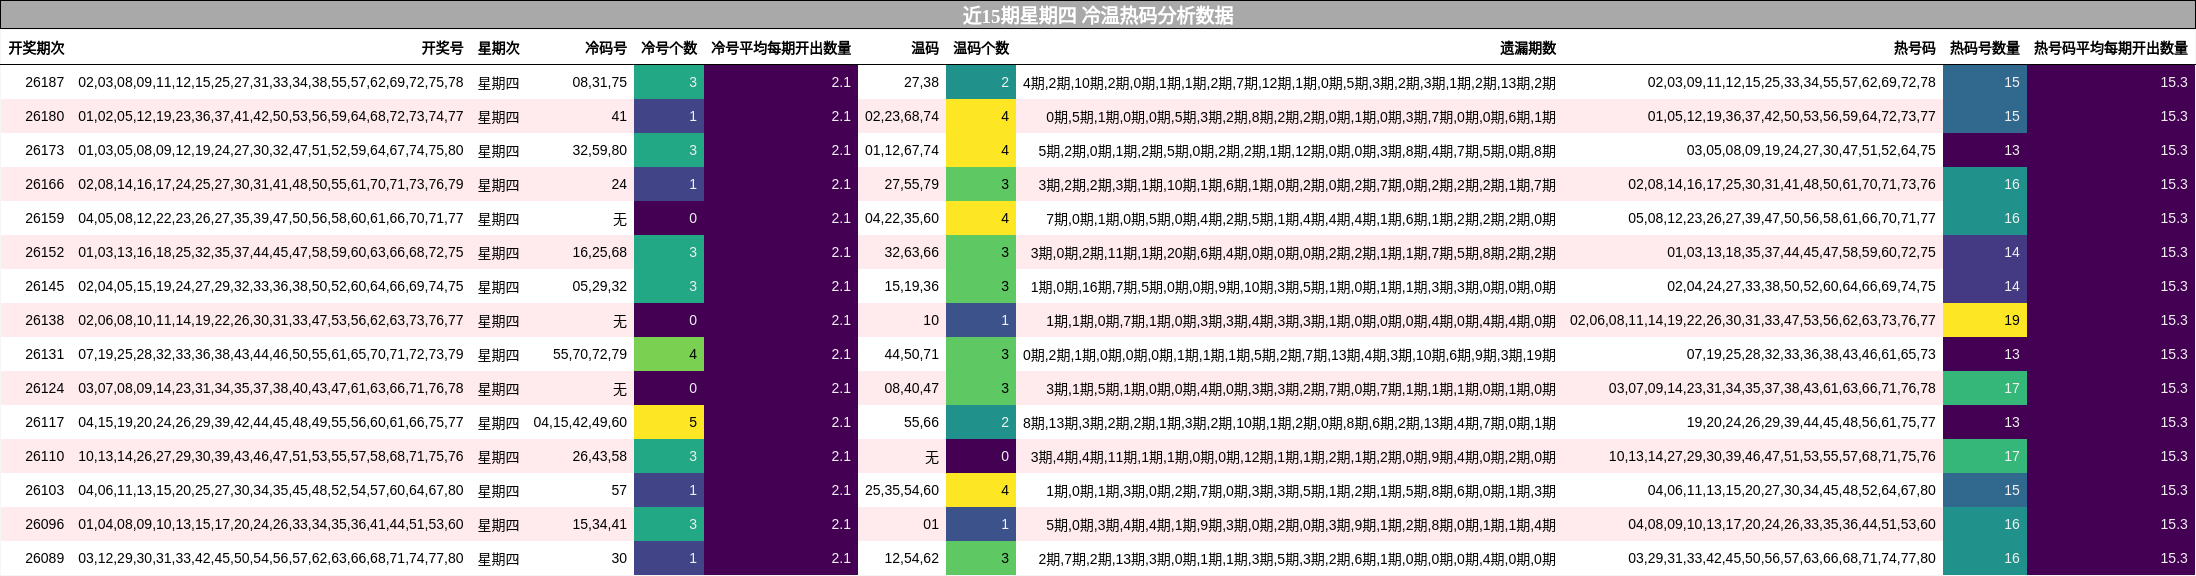Viewport: 2196px width, 576px height.
Task: Click warm codes 01,12,67,74
Action: tap(902, 150)
